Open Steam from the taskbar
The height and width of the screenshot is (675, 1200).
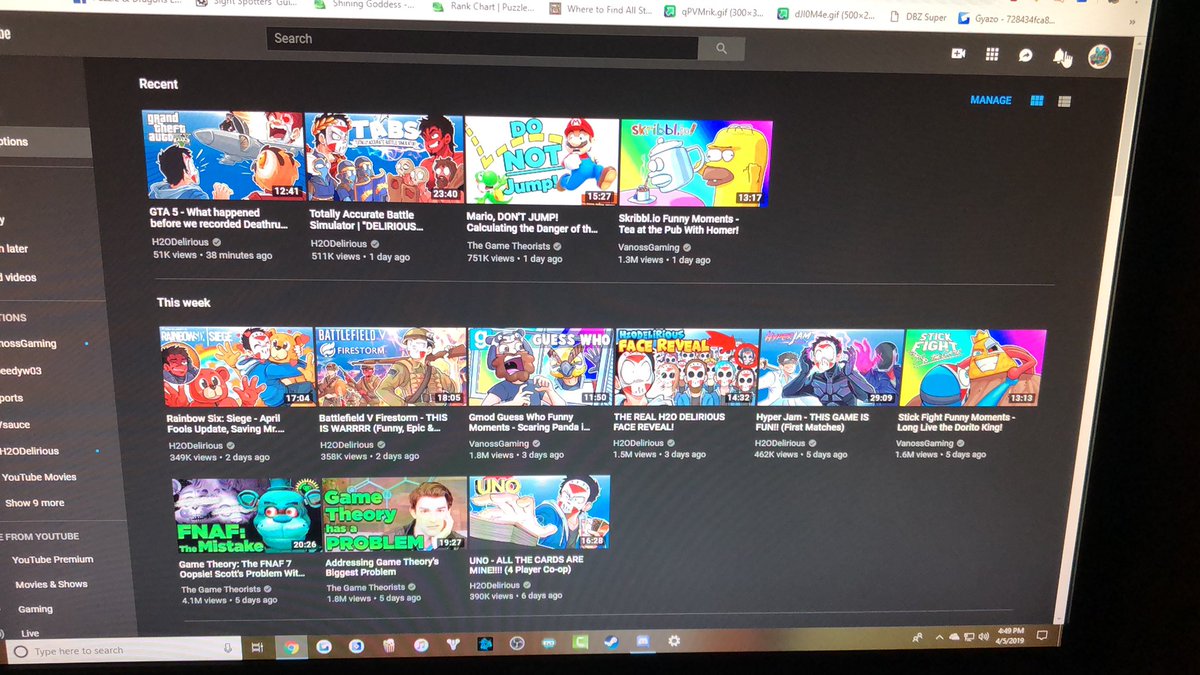pyautogui.click(x=611, y=643)
